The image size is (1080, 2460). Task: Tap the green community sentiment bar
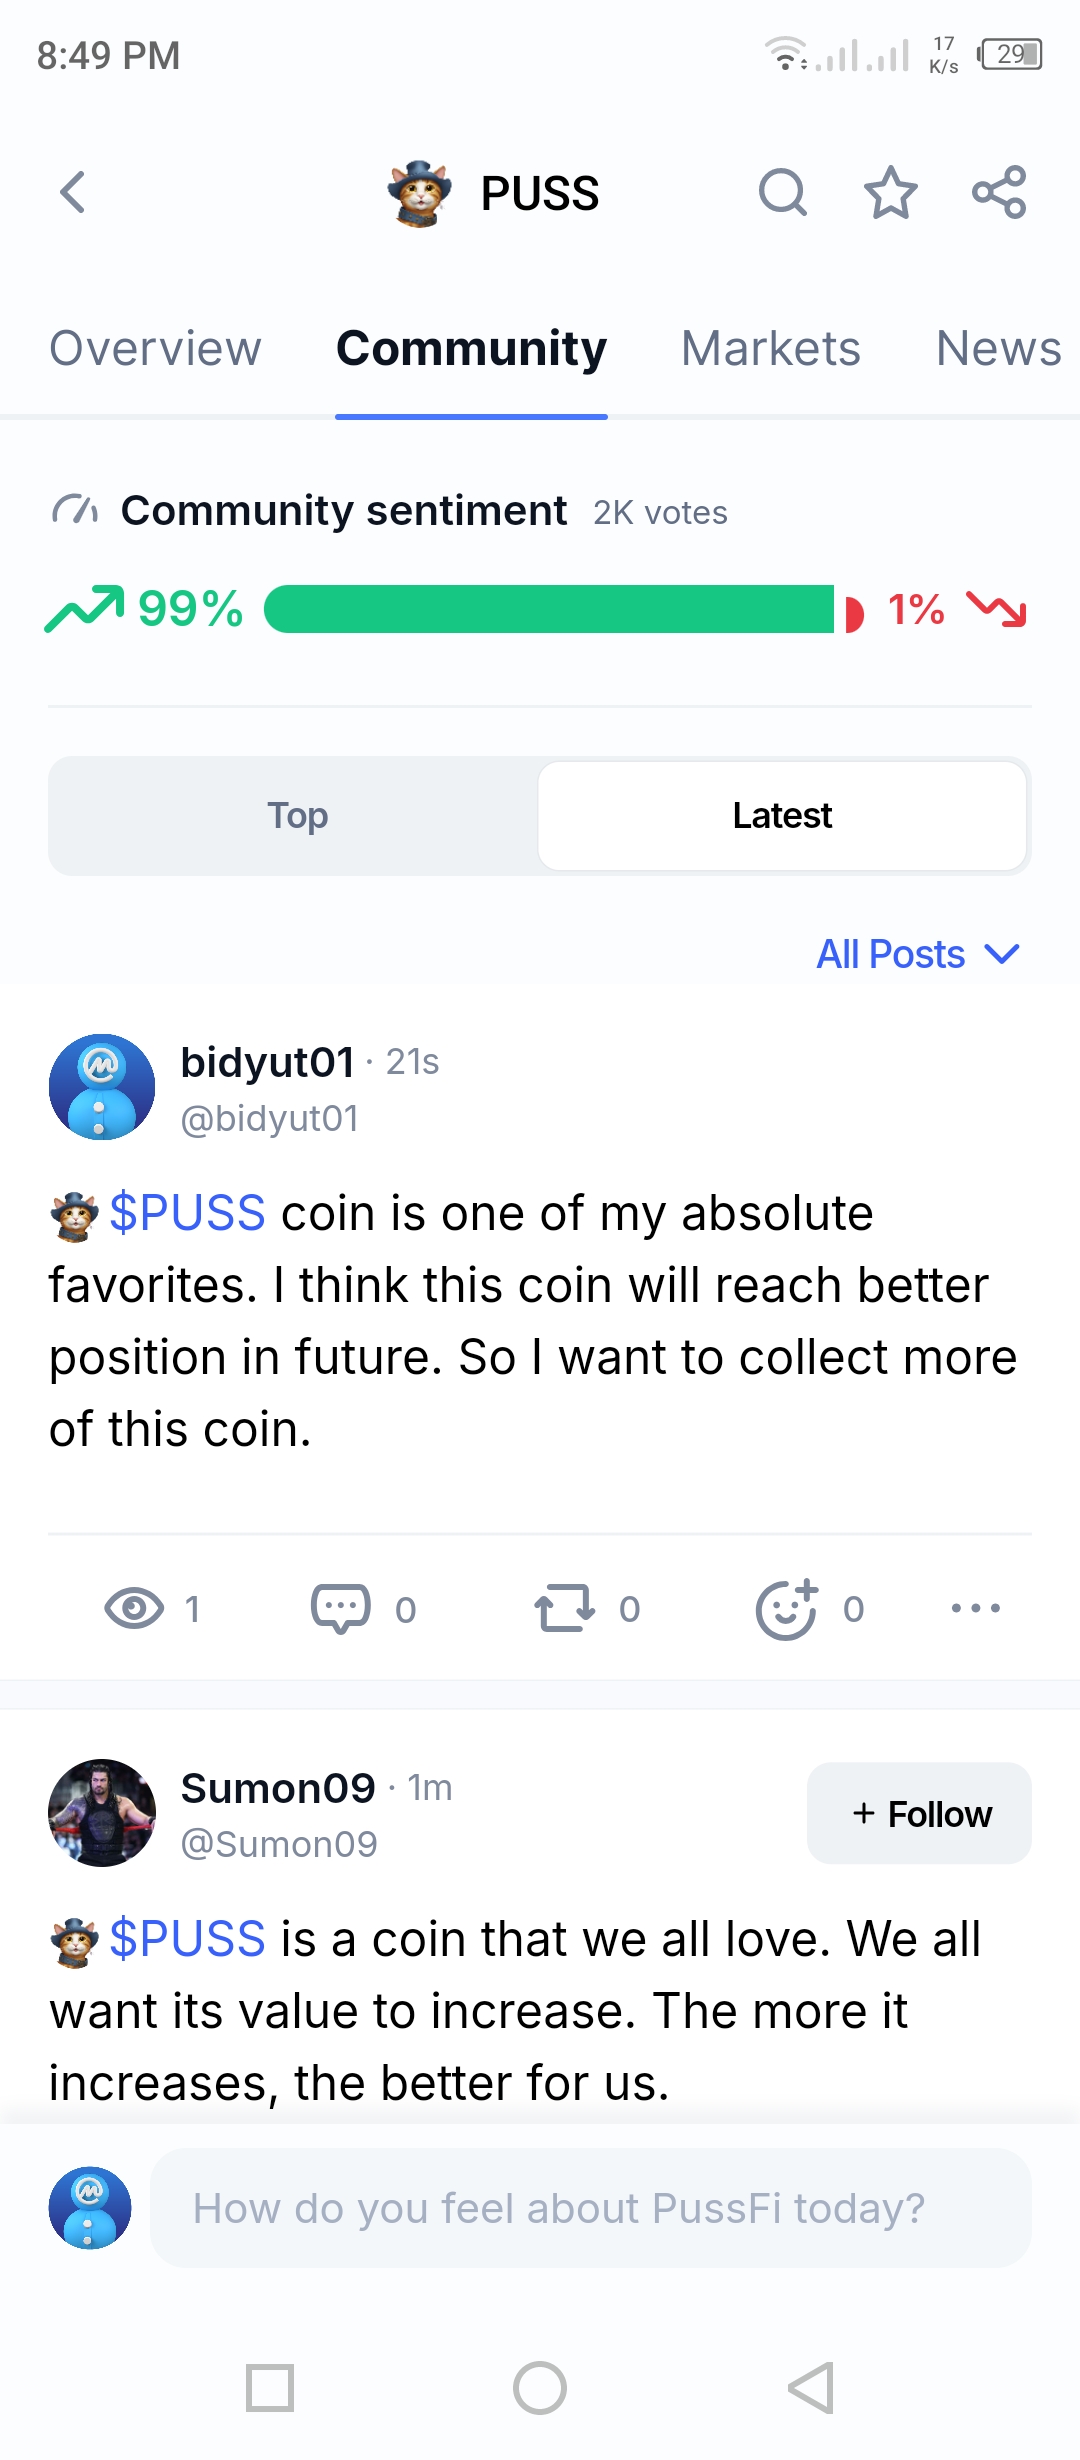tap(548, 609)
